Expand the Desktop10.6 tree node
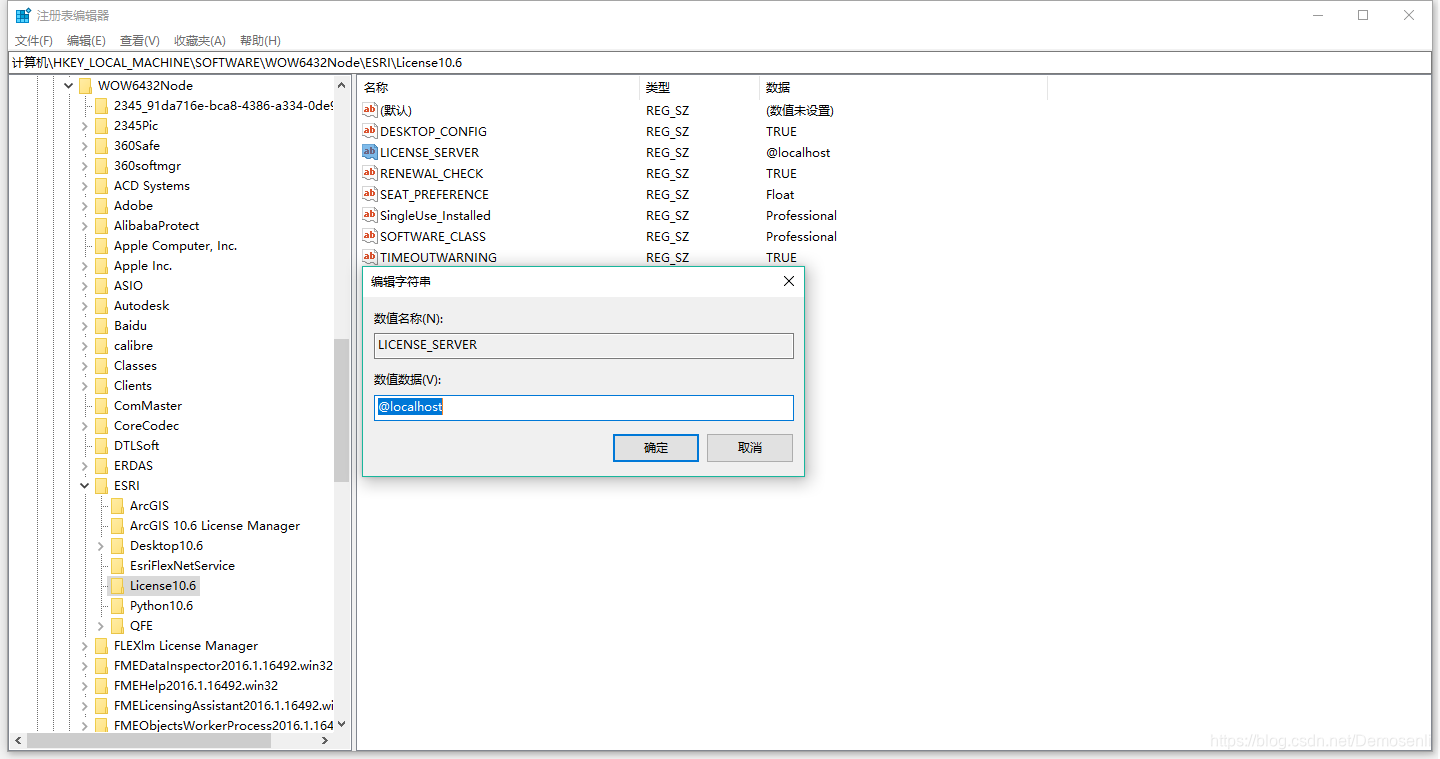 pos(100,545)
